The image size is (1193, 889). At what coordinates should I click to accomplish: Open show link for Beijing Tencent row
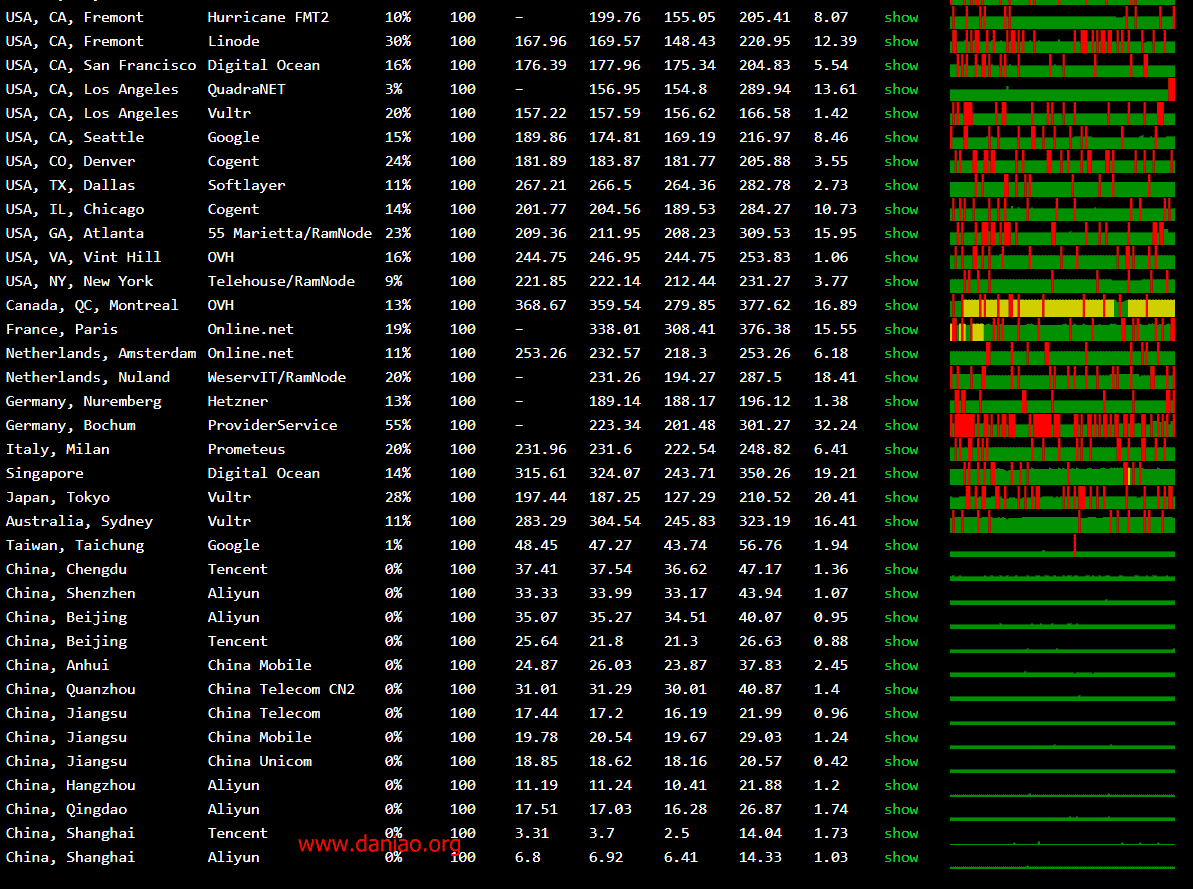click(x=901, y=642)
